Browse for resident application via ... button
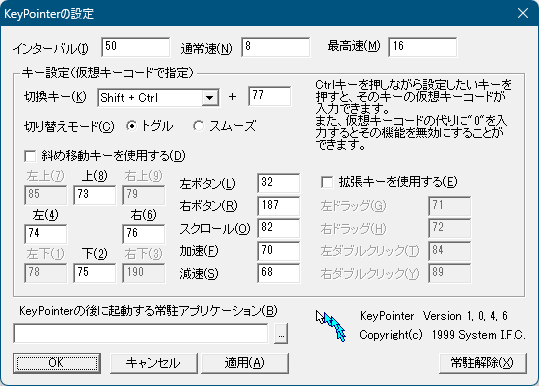Screen dimensions: 539x386 coord(281,333)
